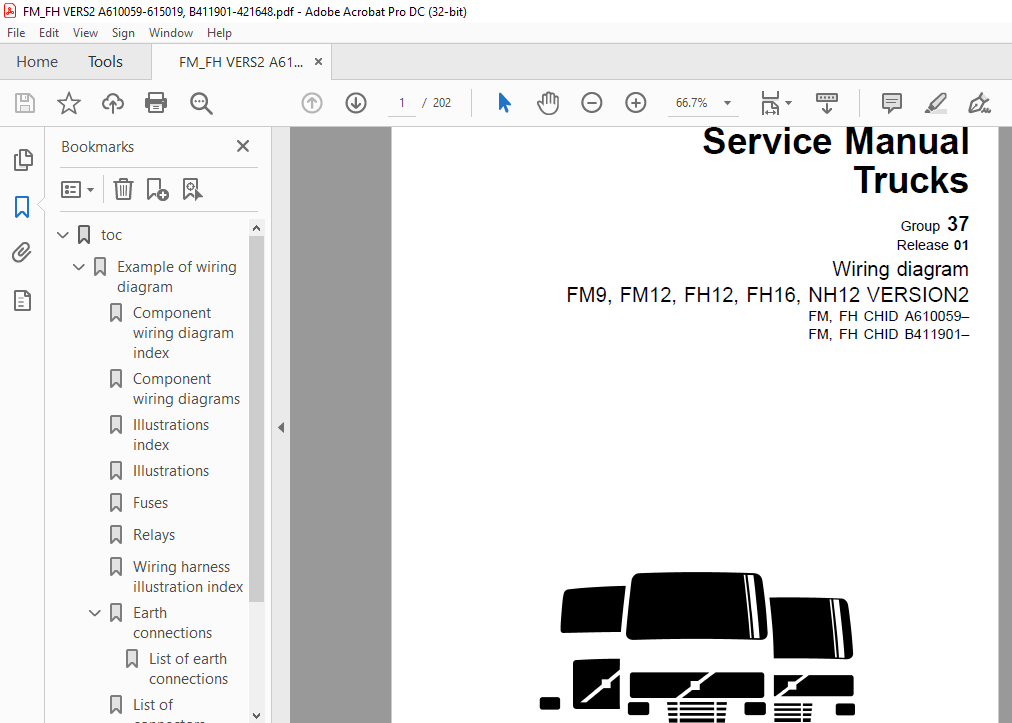Zoom out with minus button

tap(591, 103)
